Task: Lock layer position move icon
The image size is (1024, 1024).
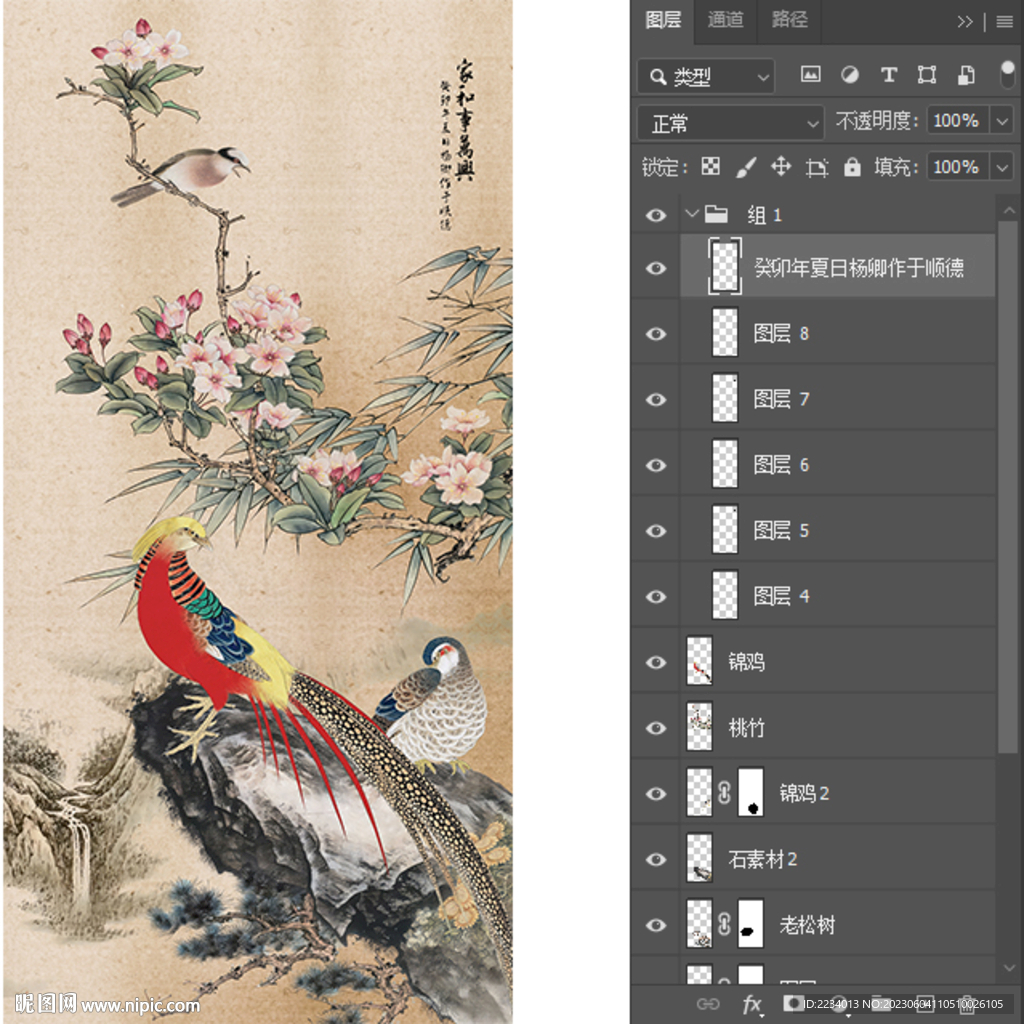Action: [781, 167]
